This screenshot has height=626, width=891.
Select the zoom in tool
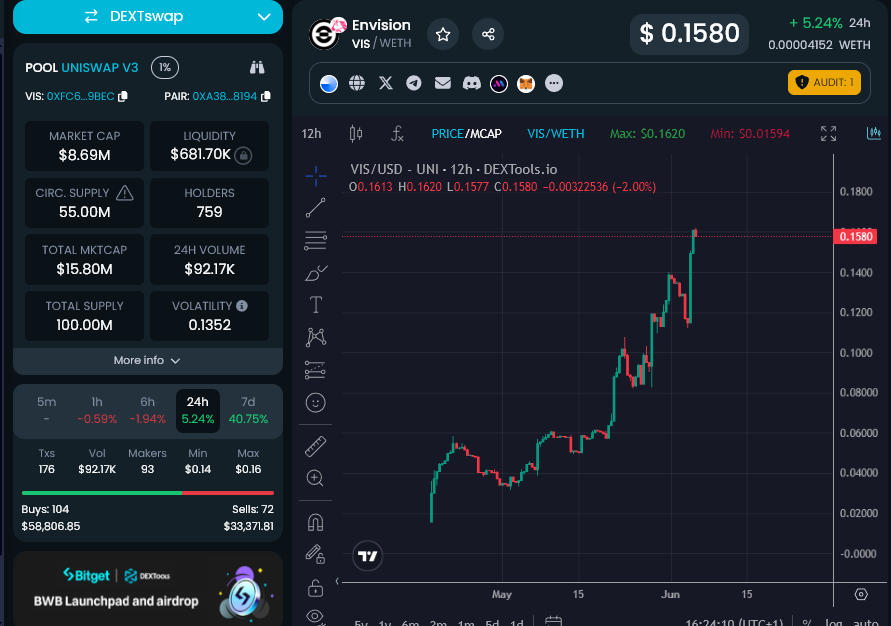click(x=316, y=478)
